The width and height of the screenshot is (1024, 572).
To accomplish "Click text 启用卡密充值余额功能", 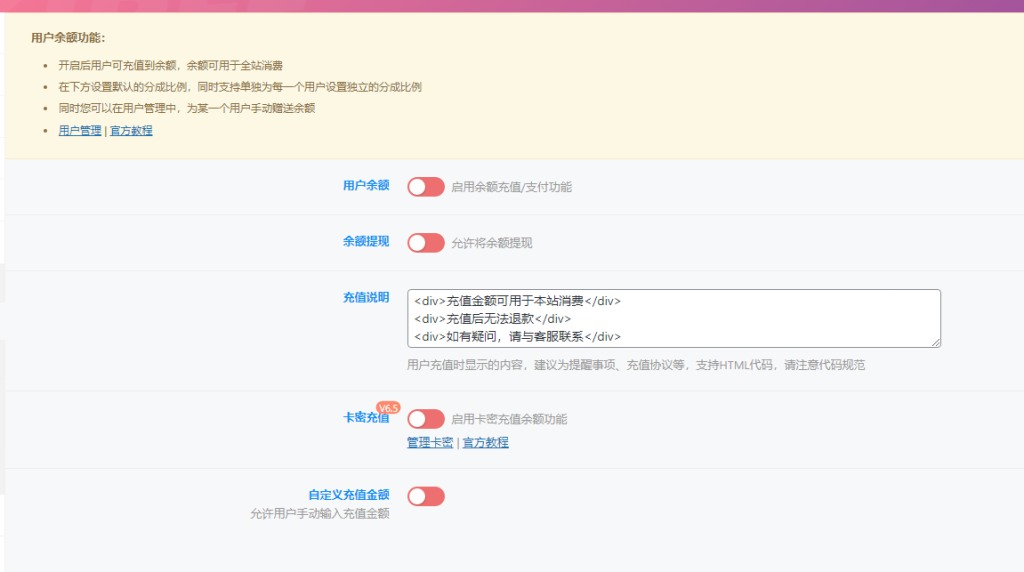I will (509, 419).
